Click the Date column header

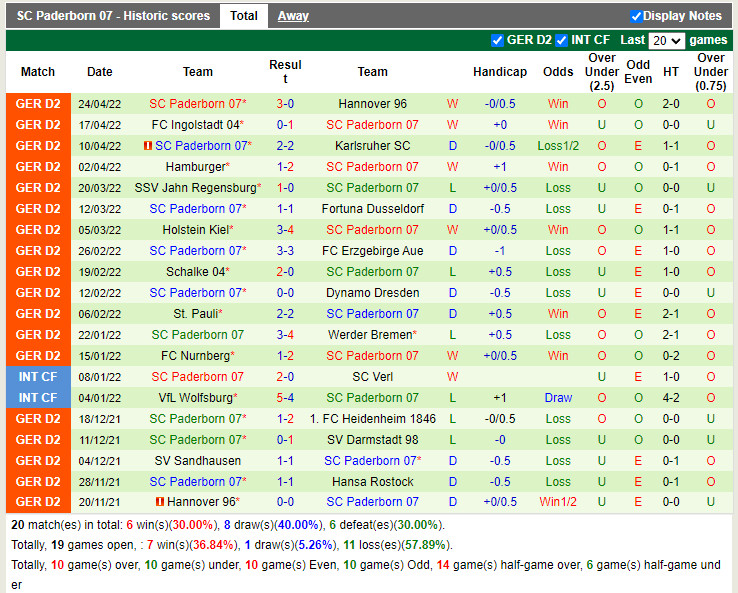[x=100, y=72]
